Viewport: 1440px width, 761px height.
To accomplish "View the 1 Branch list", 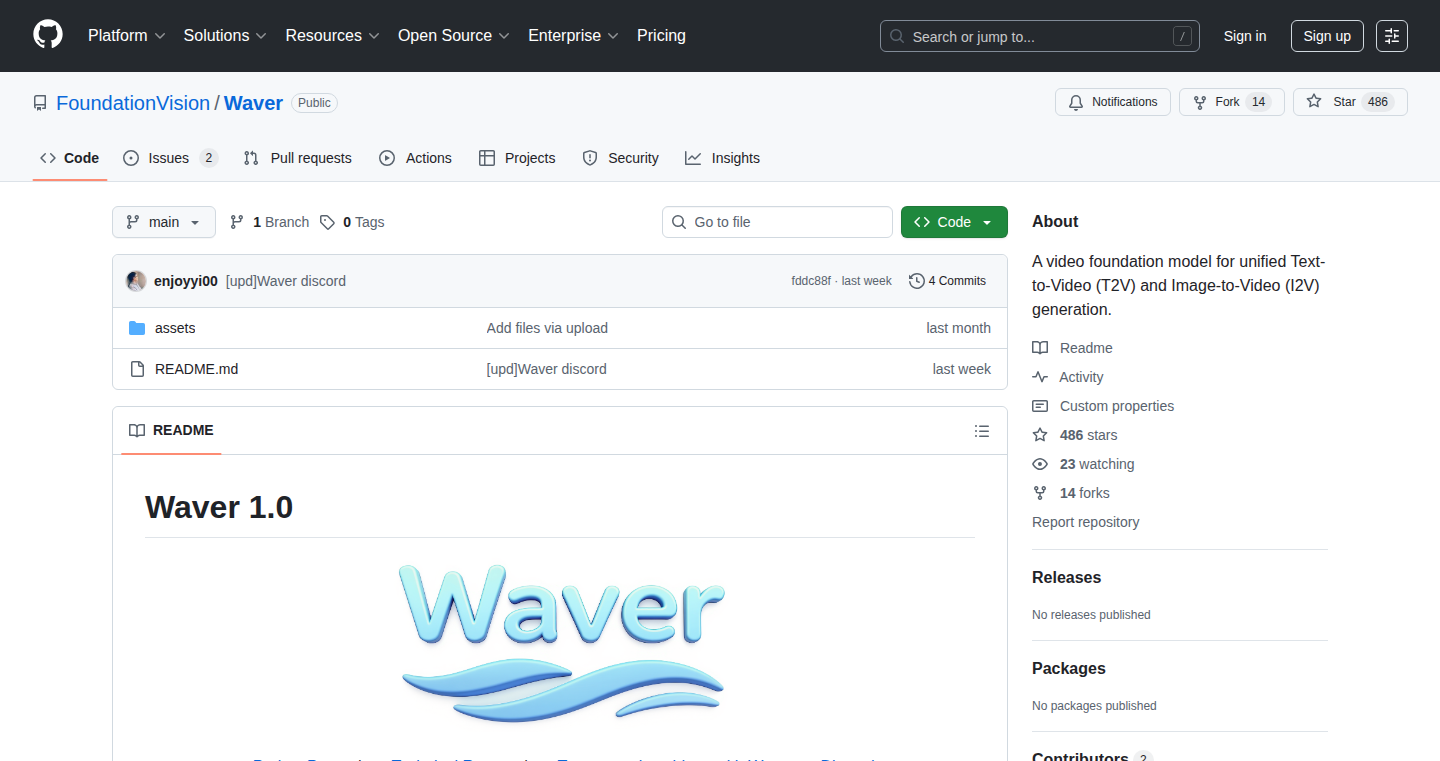I will [269, 222].
